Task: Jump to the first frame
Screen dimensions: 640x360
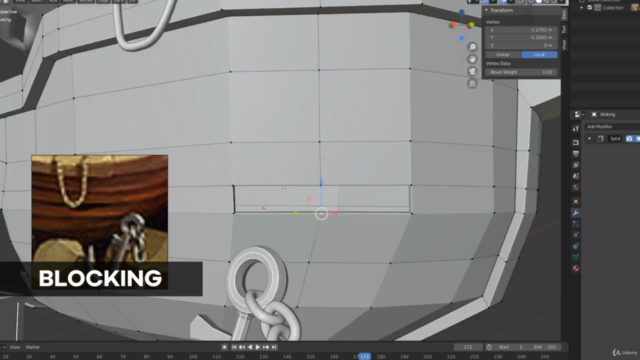Action: (234, 347)
